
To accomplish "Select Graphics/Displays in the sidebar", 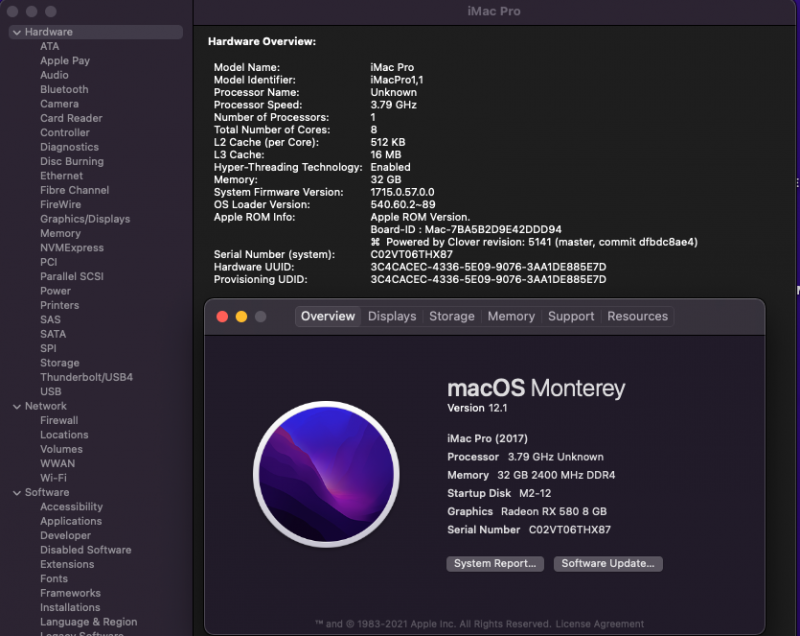I will pyautogui.click(x=85, y=219).
